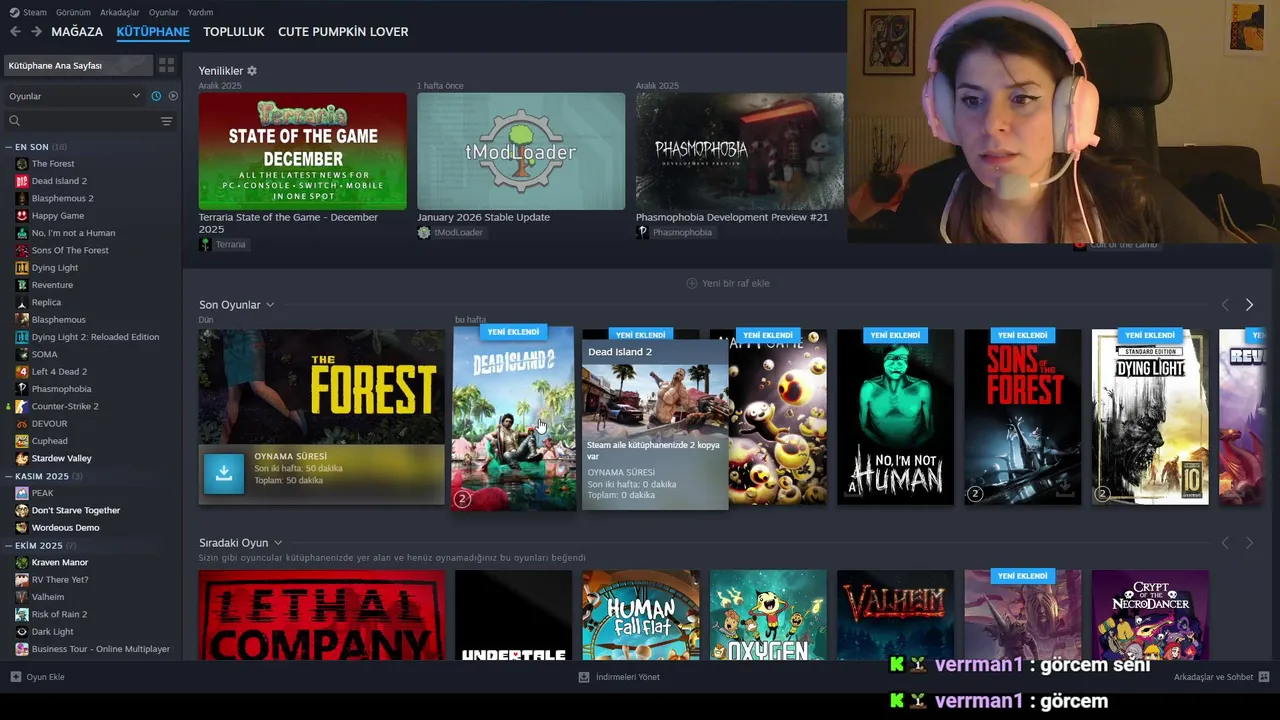Open January 2026 Stable Update news
This screenshot has height=720, width=1280.
[x=521, y=151]
